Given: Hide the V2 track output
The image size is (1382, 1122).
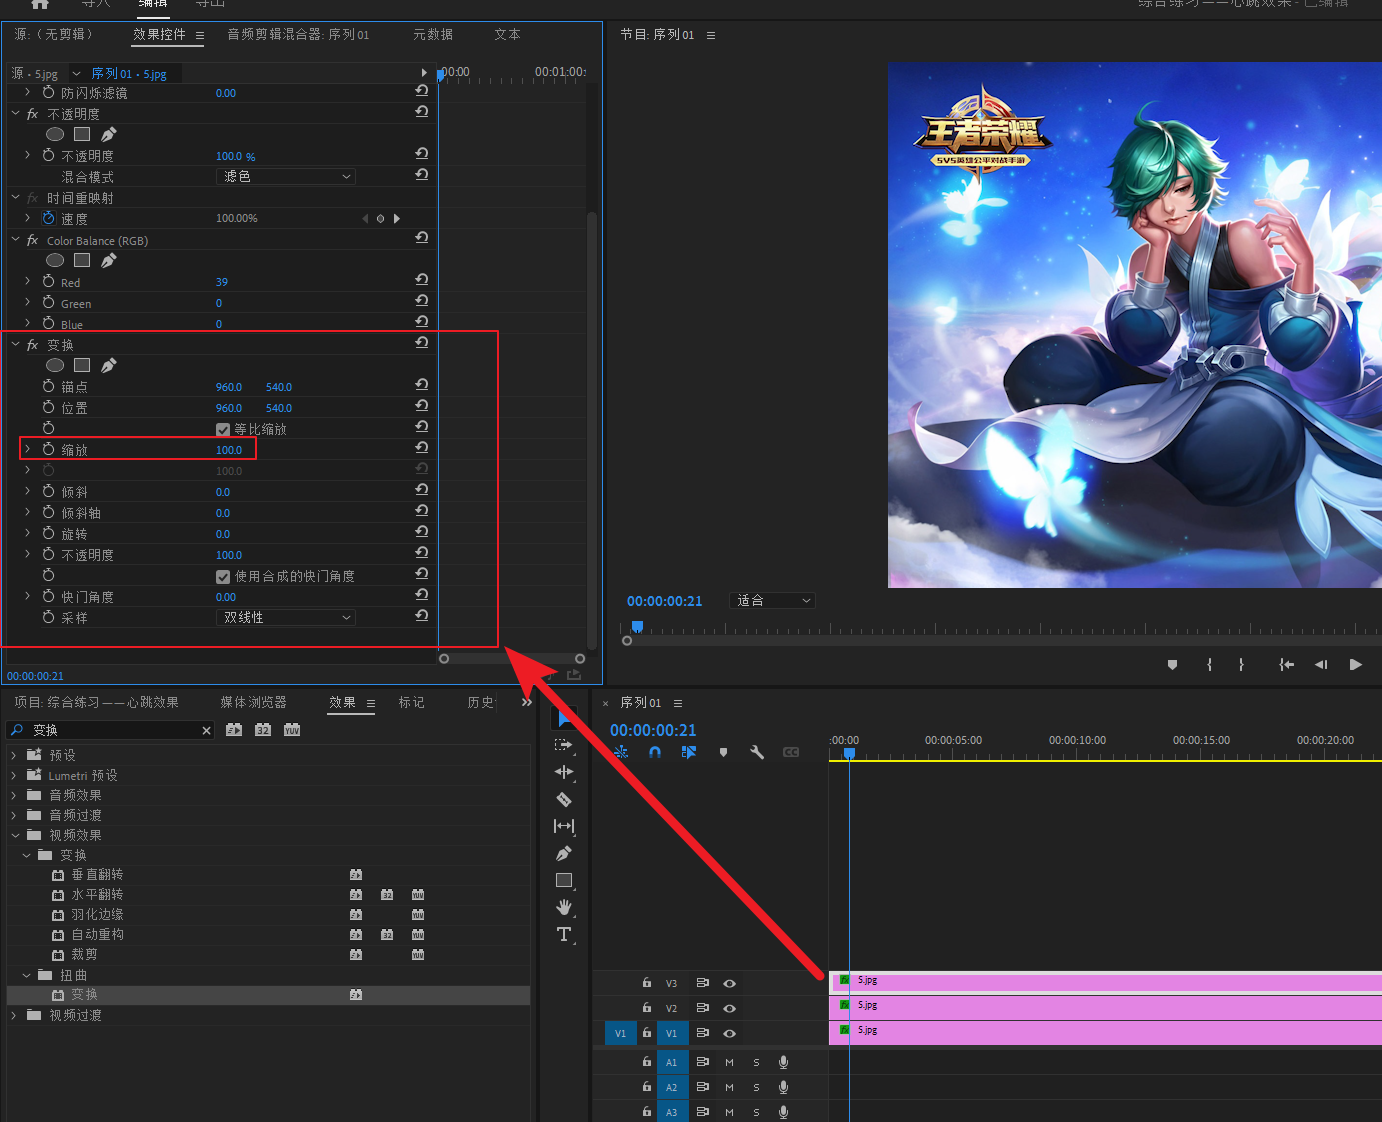Looking at the screenshot, I should click(729, 1008).
